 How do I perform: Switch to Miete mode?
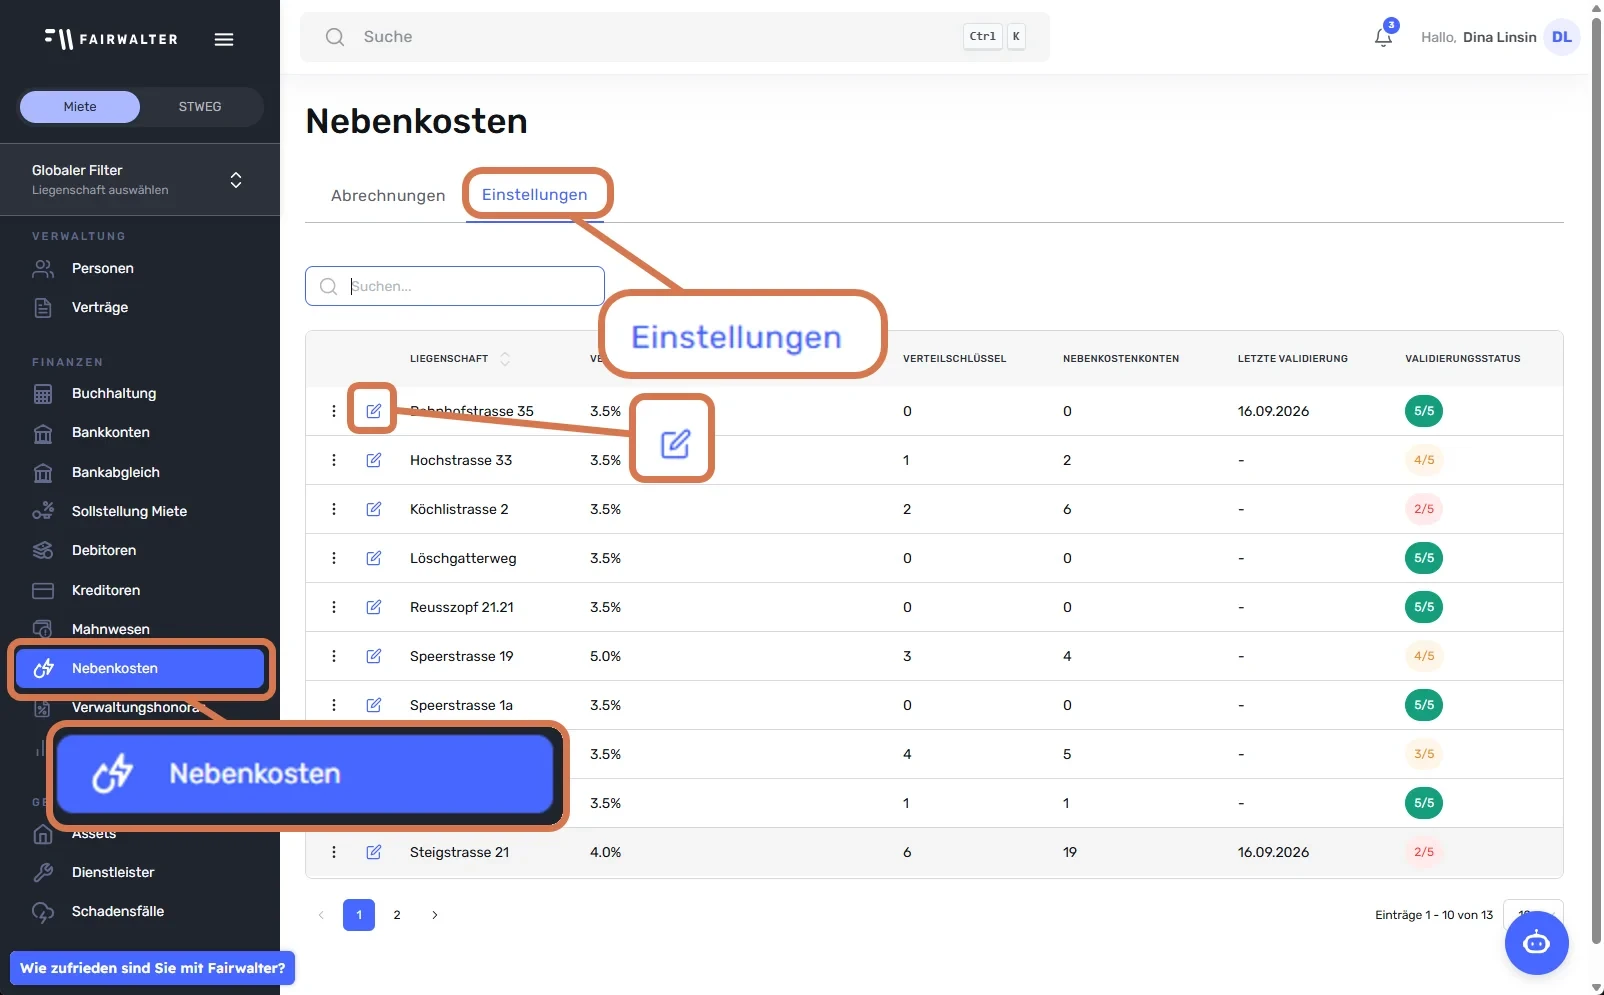point(80,107)
